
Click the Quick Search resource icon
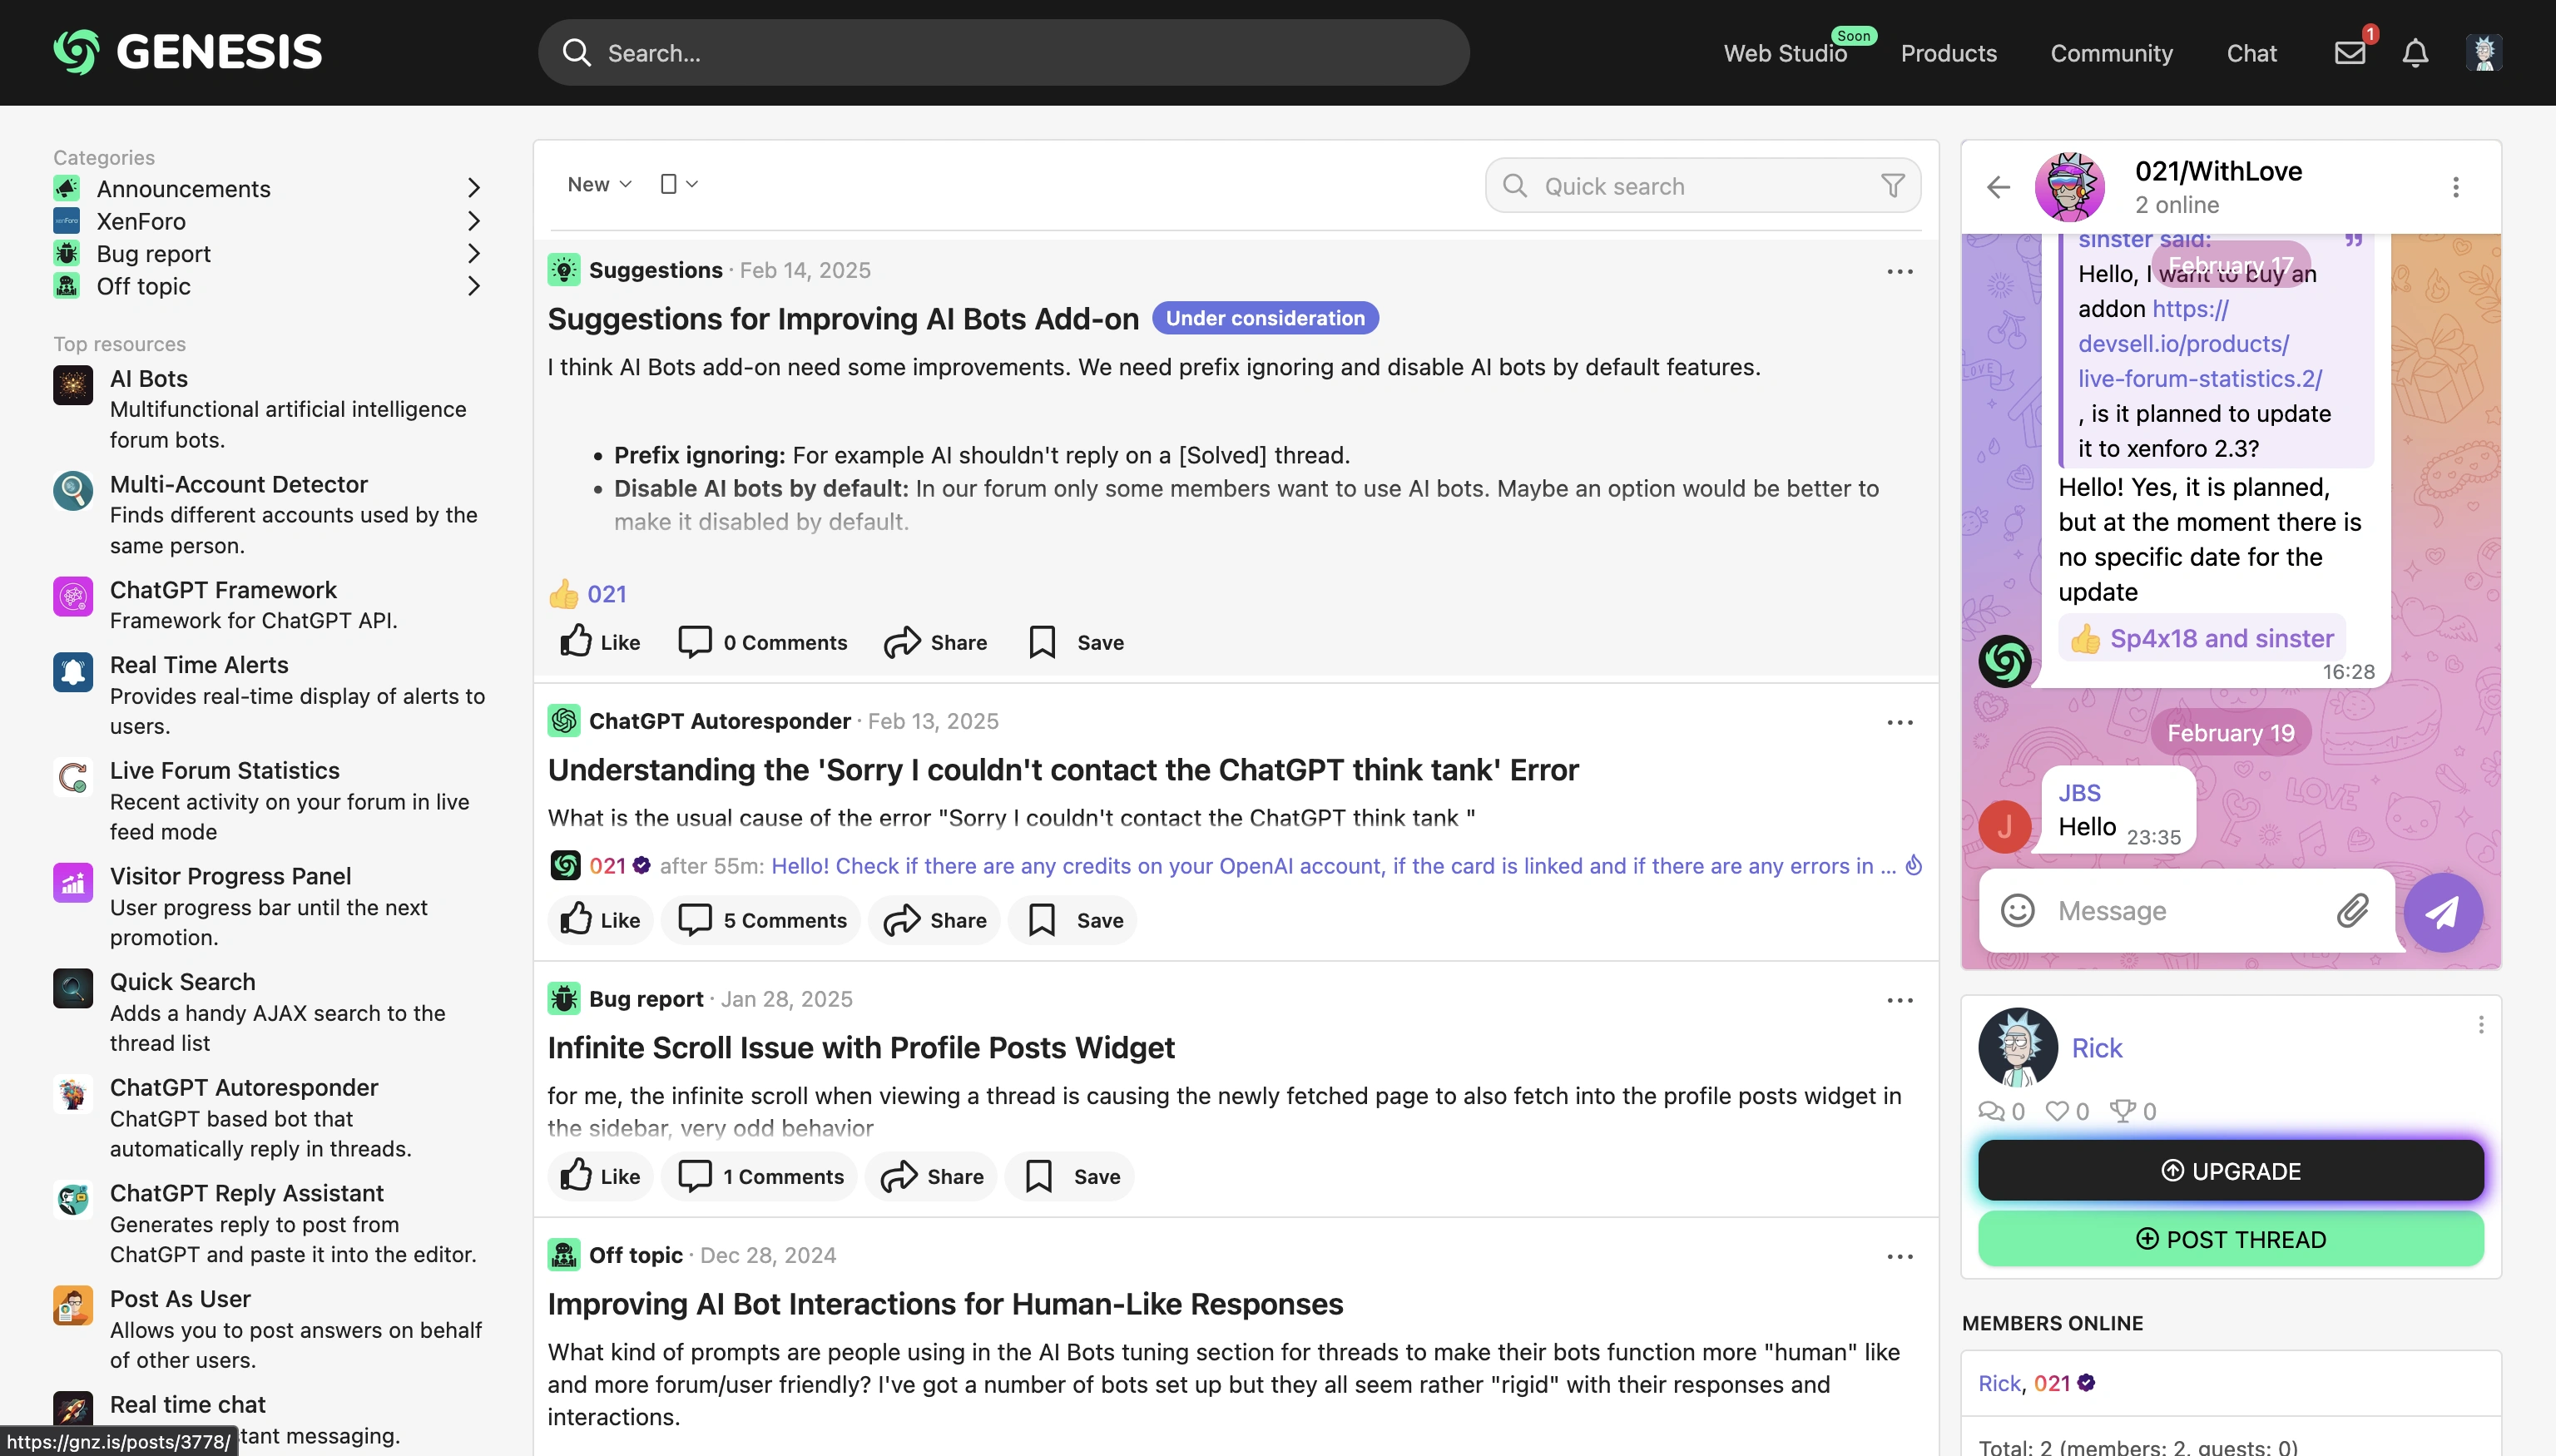[73, 989]
